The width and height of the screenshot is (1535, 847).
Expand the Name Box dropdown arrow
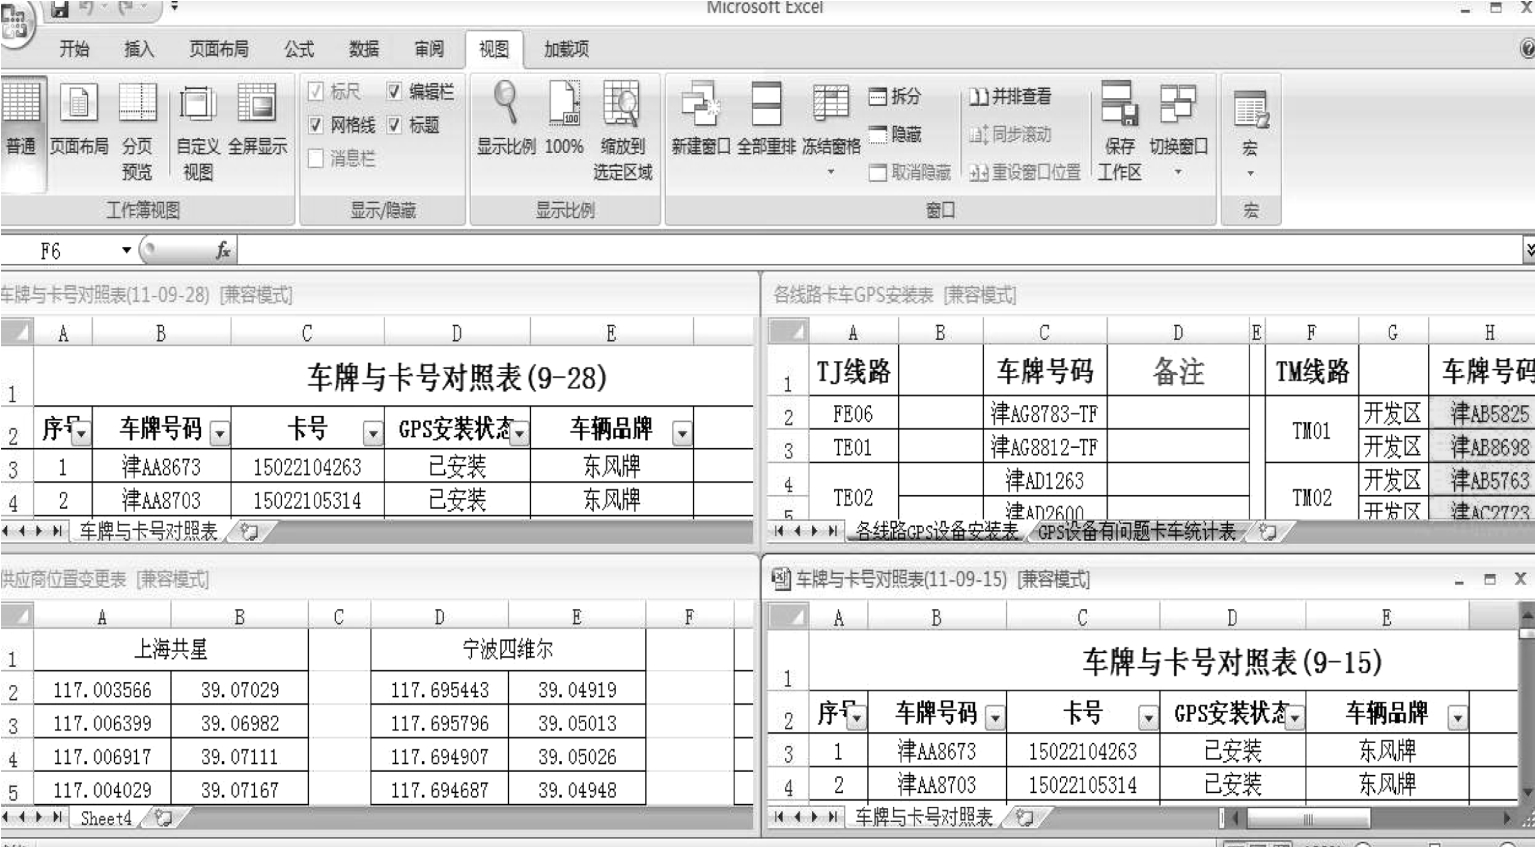[x=126, y=250]
